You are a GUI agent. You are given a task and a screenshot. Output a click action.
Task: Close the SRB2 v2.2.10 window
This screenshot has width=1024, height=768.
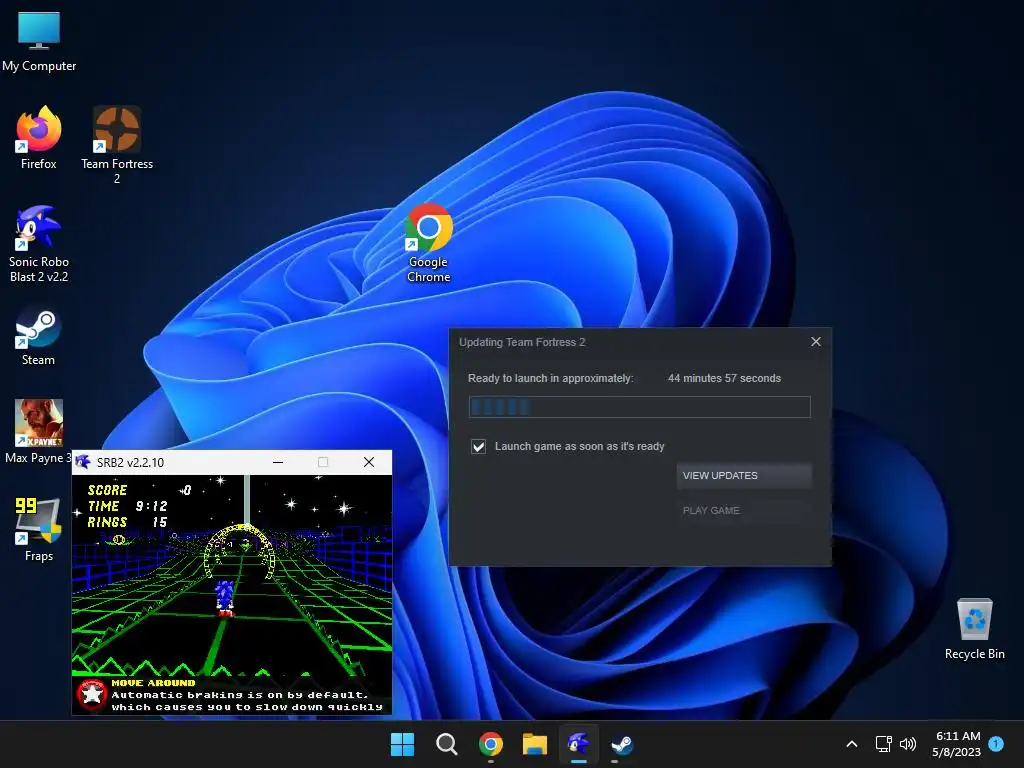(369, 462)
